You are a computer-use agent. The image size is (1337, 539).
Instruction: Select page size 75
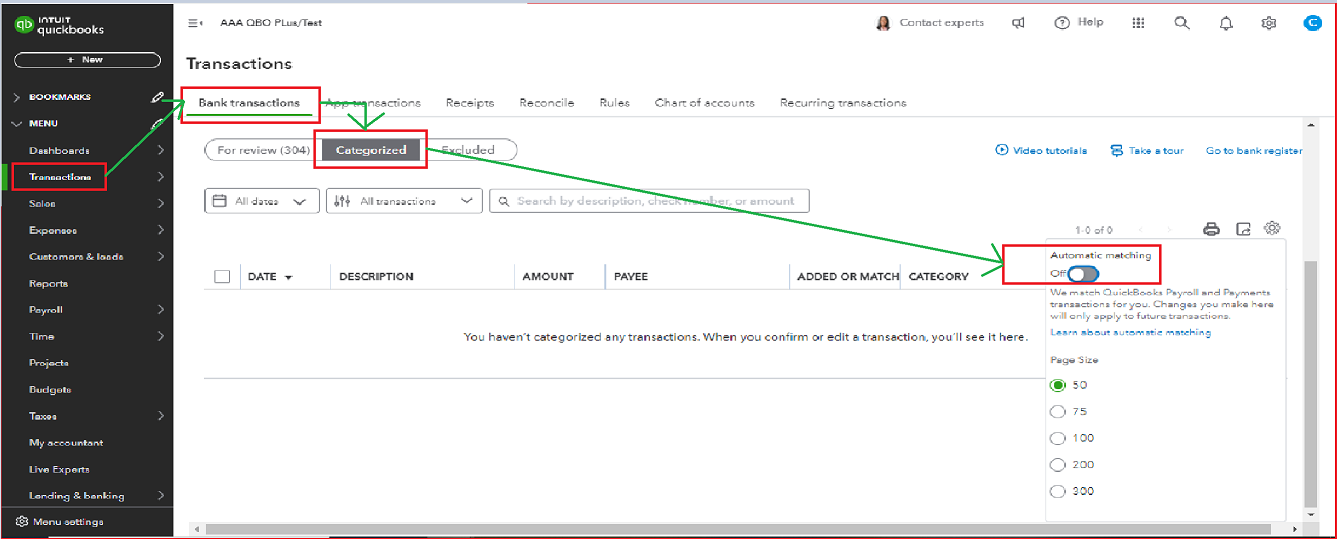pos(1058,411)
